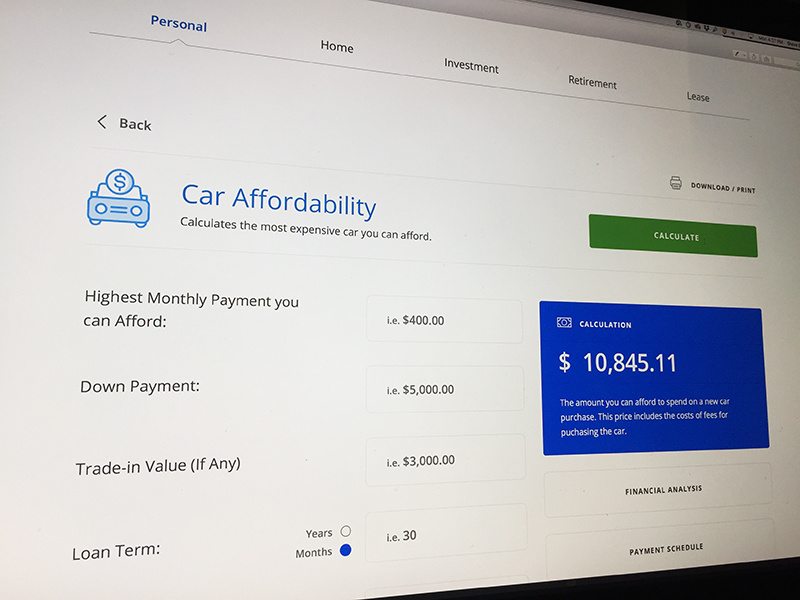Click the Highest Monthly Payment label
Image resolution: width=800 pixels, height=600 pixels.
[191, 309]
